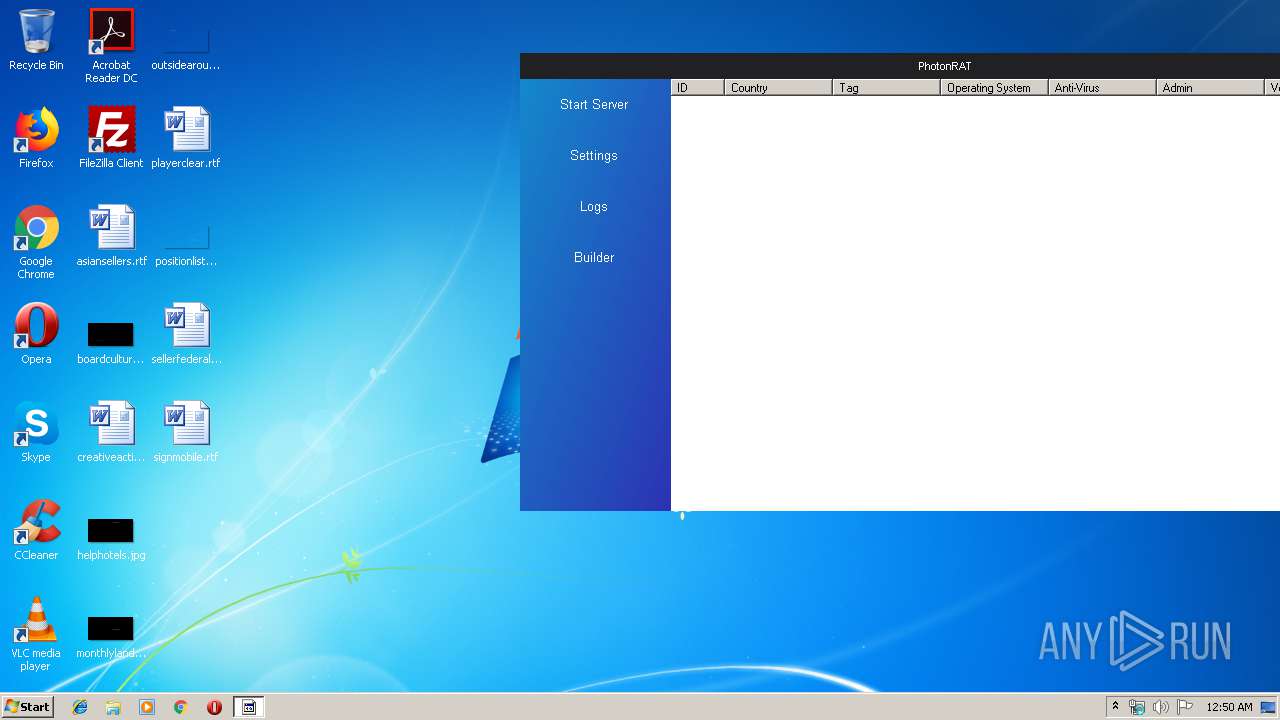Open the Action Center flag icon
1280x720 pixels.
[1185, 707]
